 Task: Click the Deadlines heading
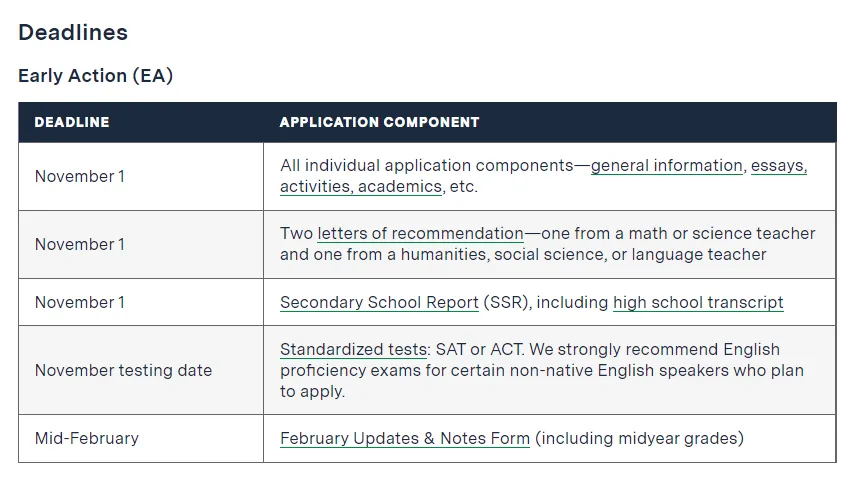coord(73,32)
